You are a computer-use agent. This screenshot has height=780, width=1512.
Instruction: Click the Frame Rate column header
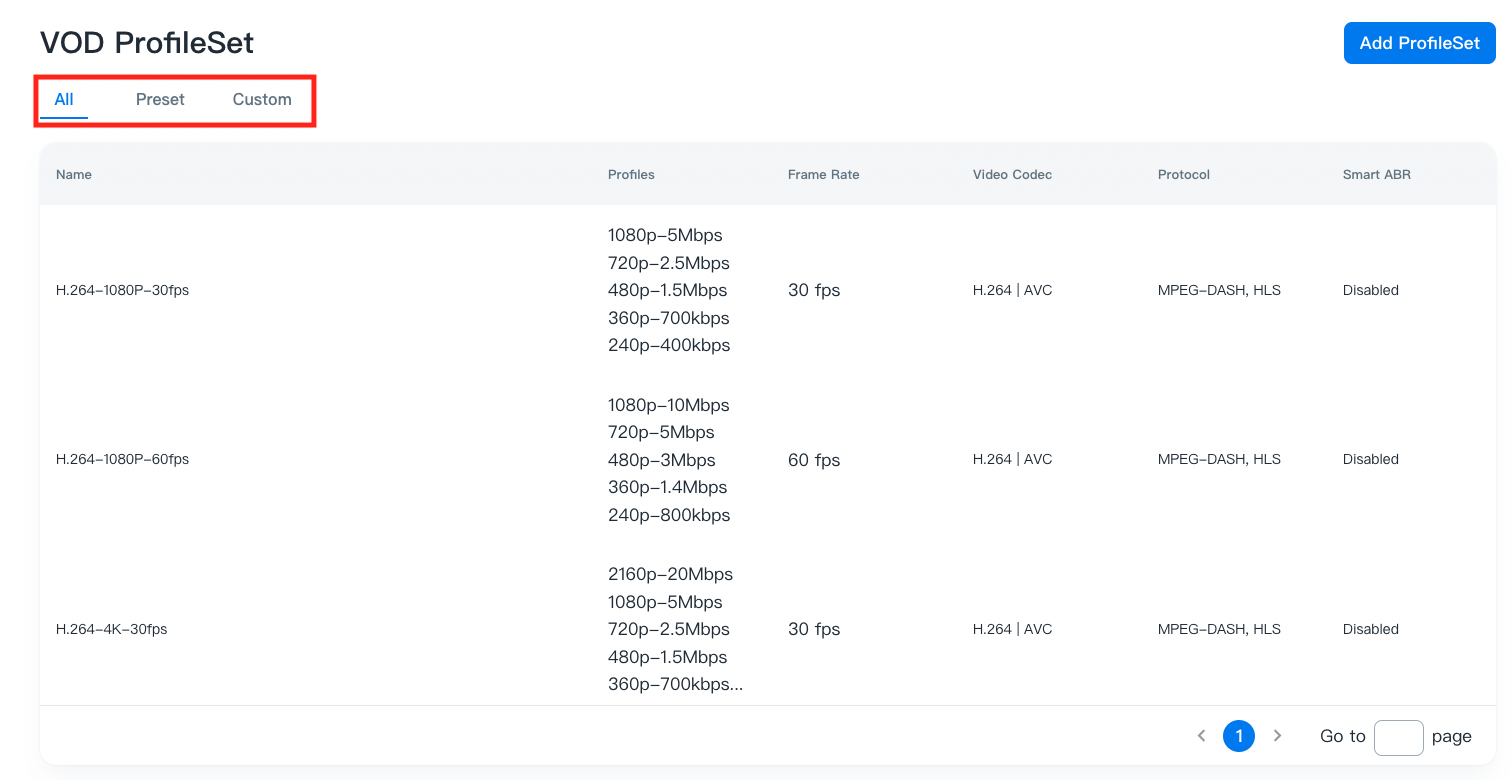(x=823, y=175)
